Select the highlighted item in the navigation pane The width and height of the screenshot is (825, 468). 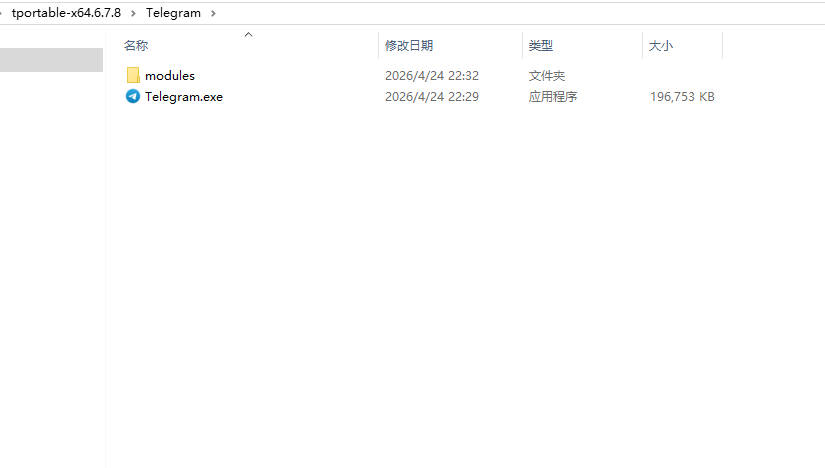pyautogui.click(x=51, y=60)
